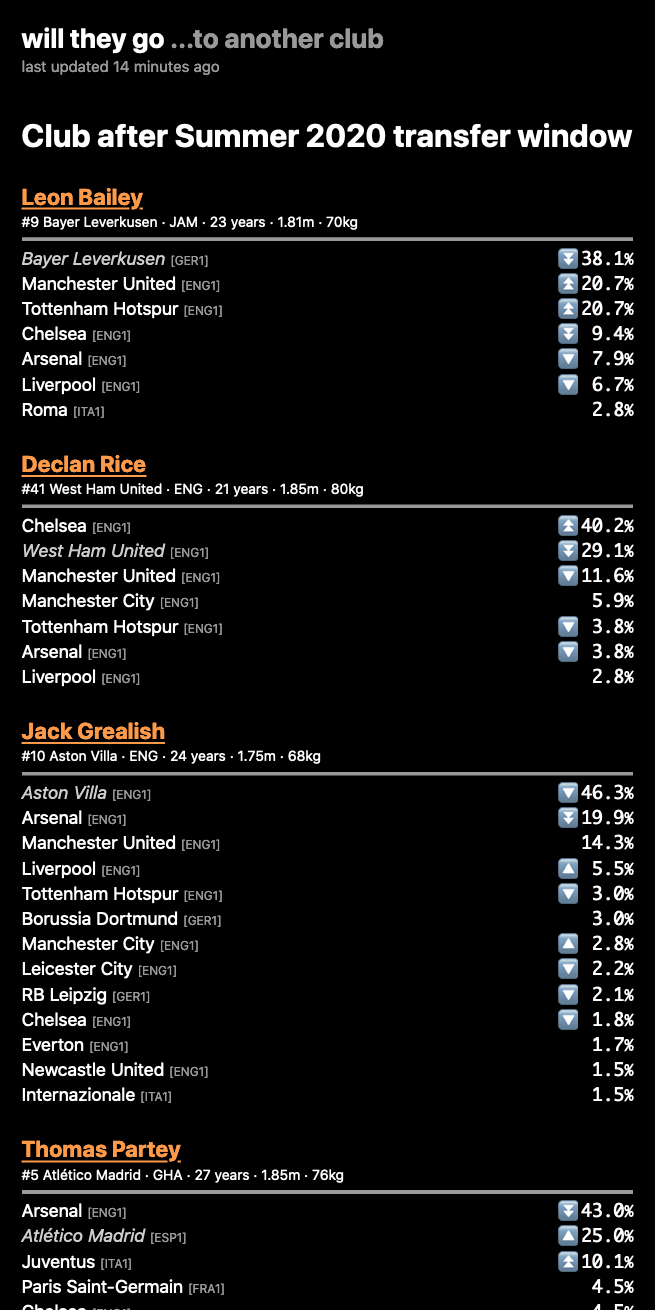
Task: Click the double up arrow beside Chelsea 40.2%
Action: point(568,526)
